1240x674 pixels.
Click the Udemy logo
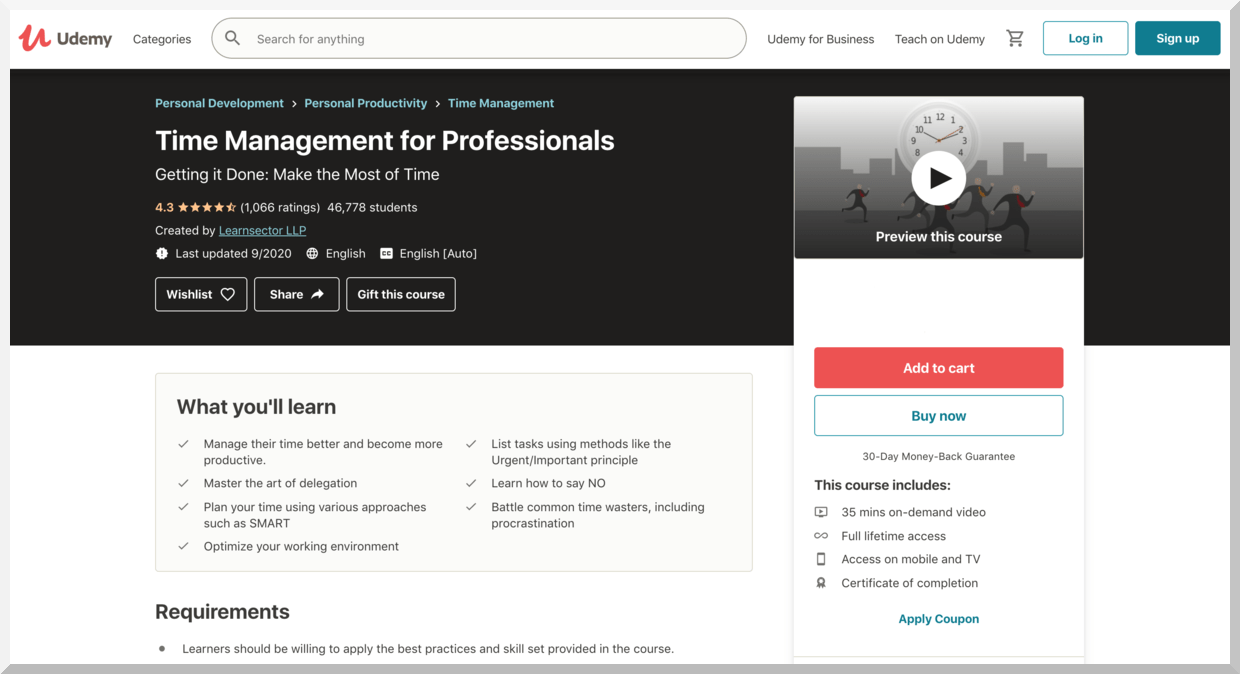click(x=65, y=39)
